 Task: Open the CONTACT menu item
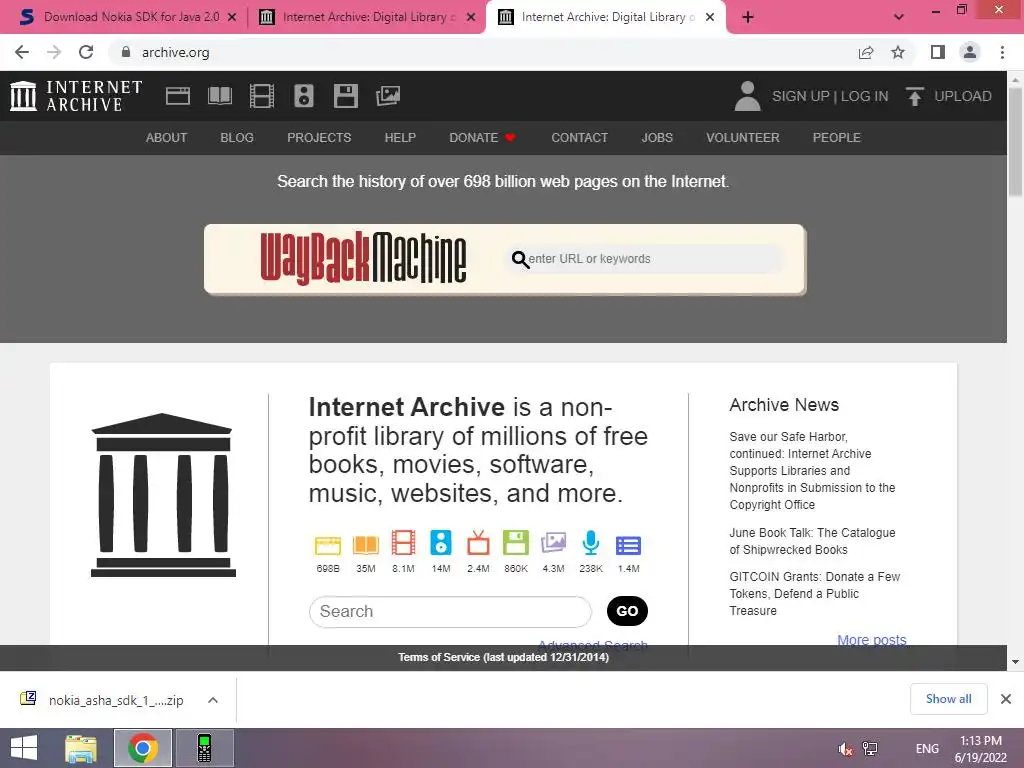(x=579, y=138)
